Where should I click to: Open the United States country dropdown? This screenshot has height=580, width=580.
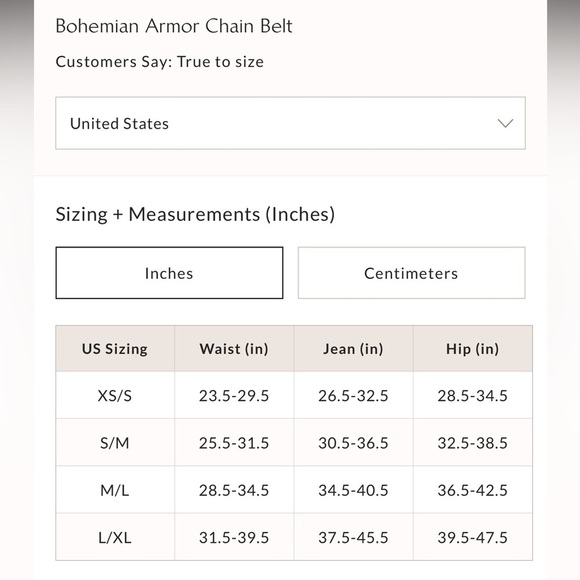click(290, 123)
